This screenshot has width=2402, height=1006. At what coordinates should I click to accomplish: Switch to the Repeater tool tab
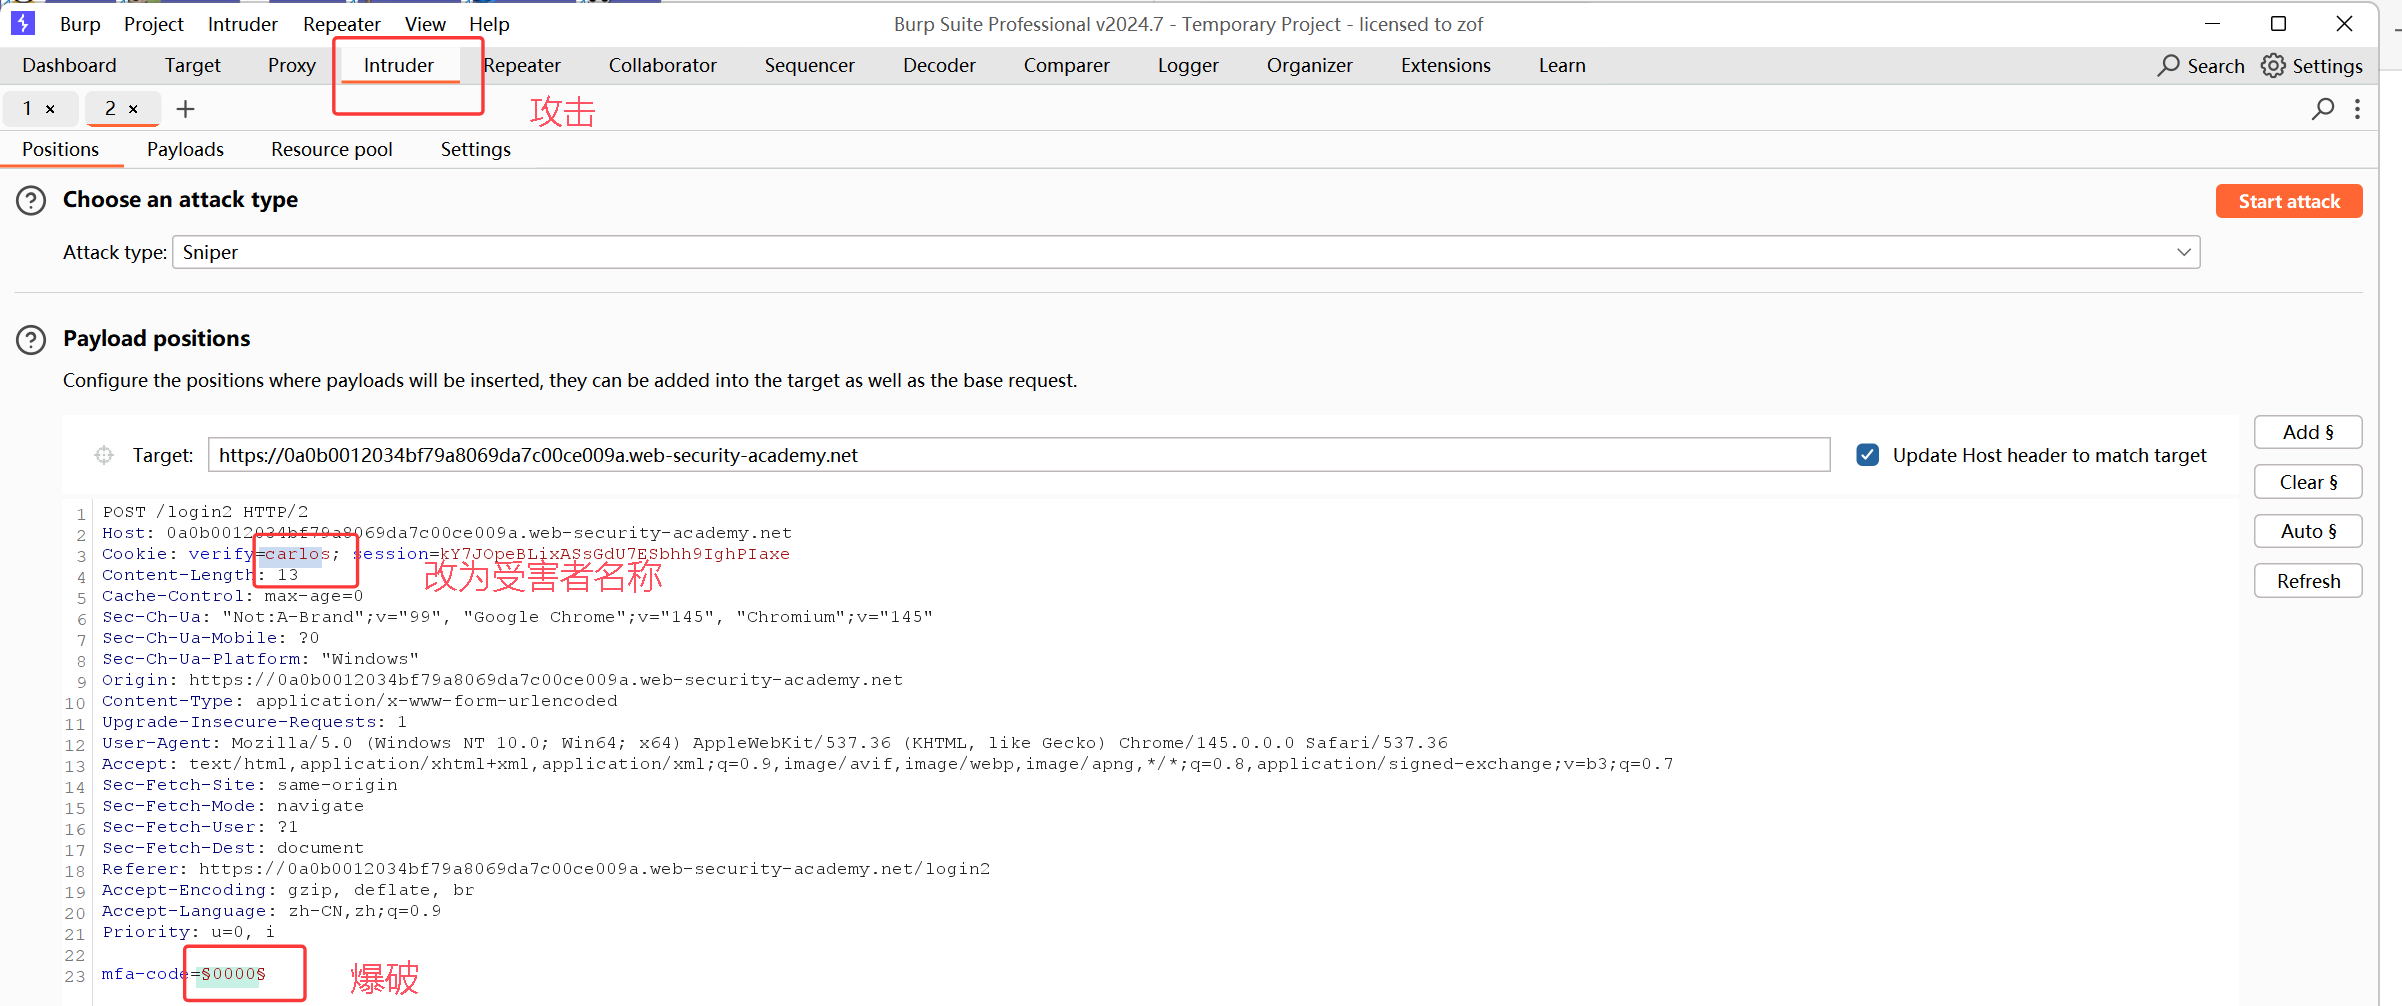[521, 66]
